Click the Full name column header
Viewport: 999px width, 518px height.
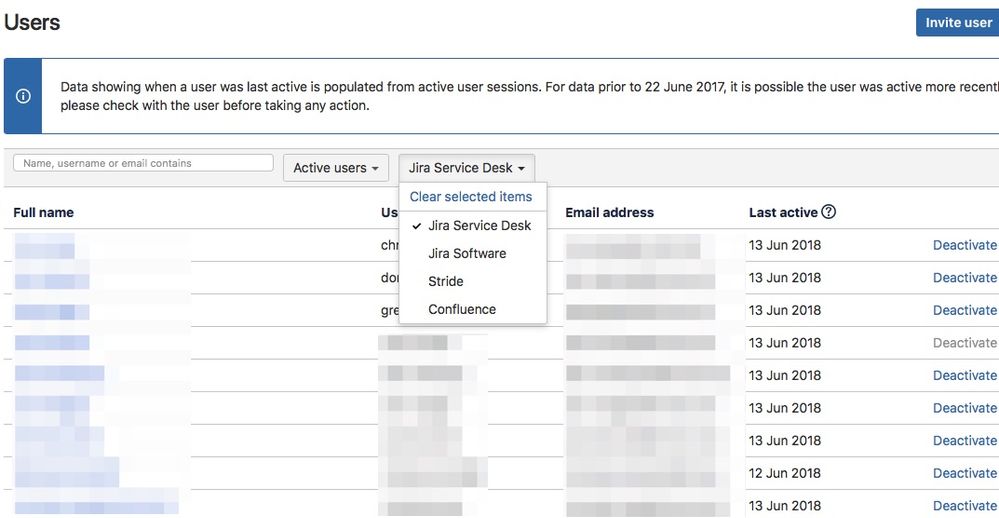click(43, 213)
